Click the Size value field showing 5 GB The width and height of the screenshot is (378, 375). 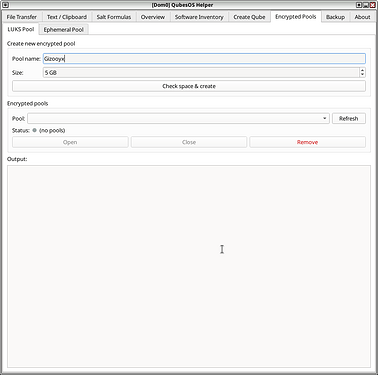coord(201,72)
